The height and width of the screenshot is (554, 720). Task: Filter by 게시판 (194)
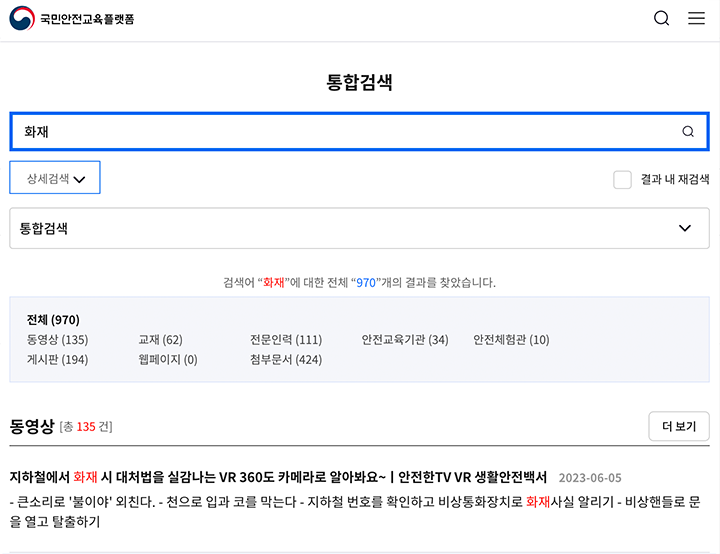[57, 360]
